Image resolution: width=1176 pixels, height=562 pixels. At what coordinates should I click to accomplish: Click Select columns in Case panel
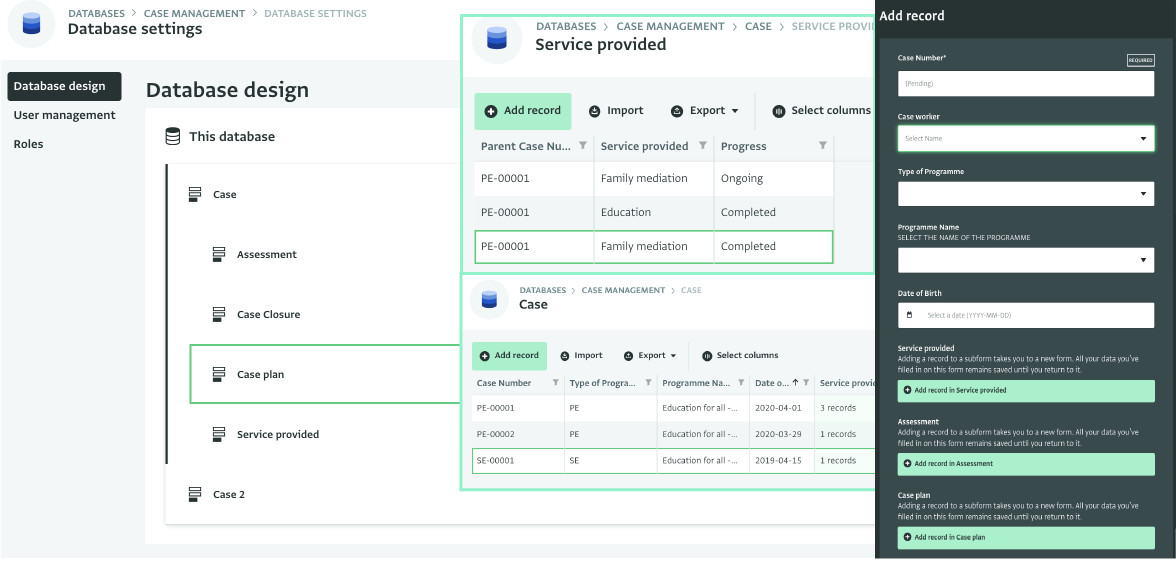740,356
